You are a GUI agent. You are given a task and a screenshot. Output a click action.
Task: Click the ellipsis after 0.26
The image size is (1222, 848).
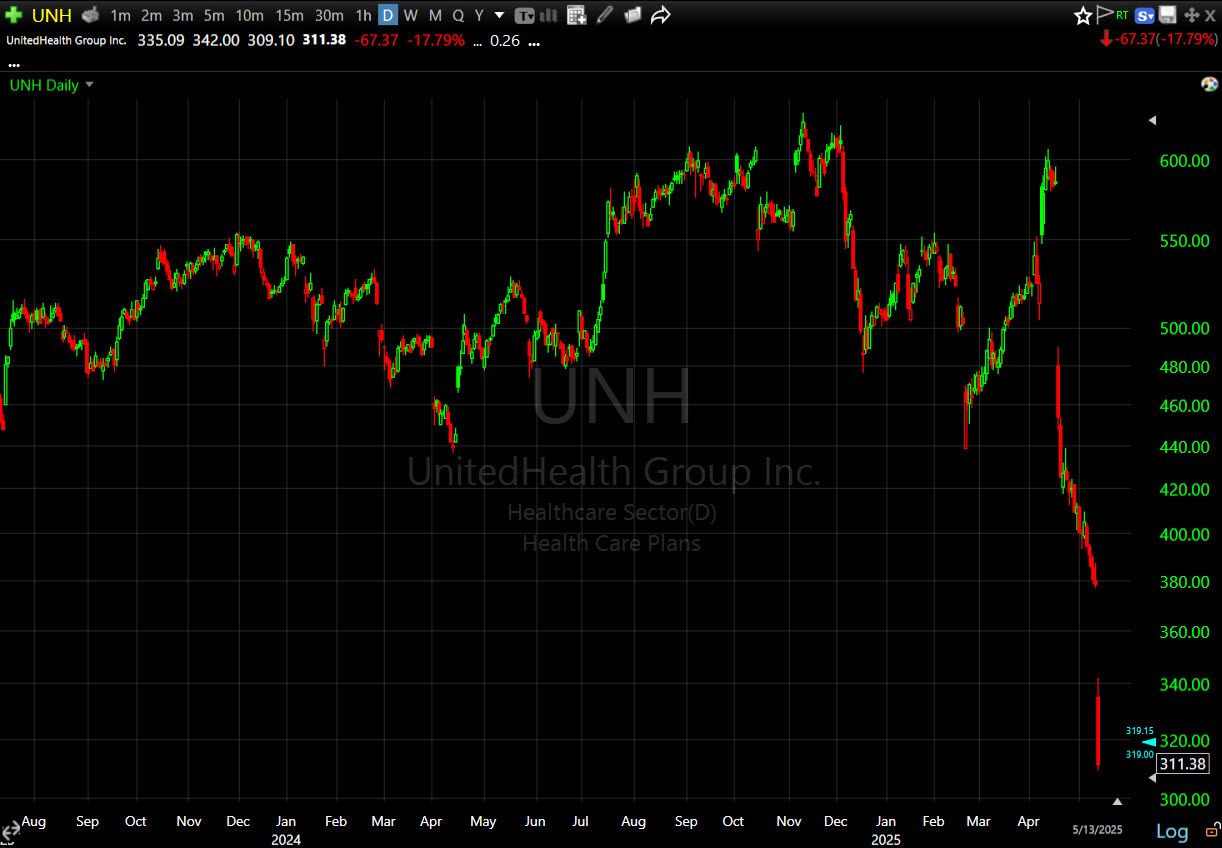[x=534, y=42]
